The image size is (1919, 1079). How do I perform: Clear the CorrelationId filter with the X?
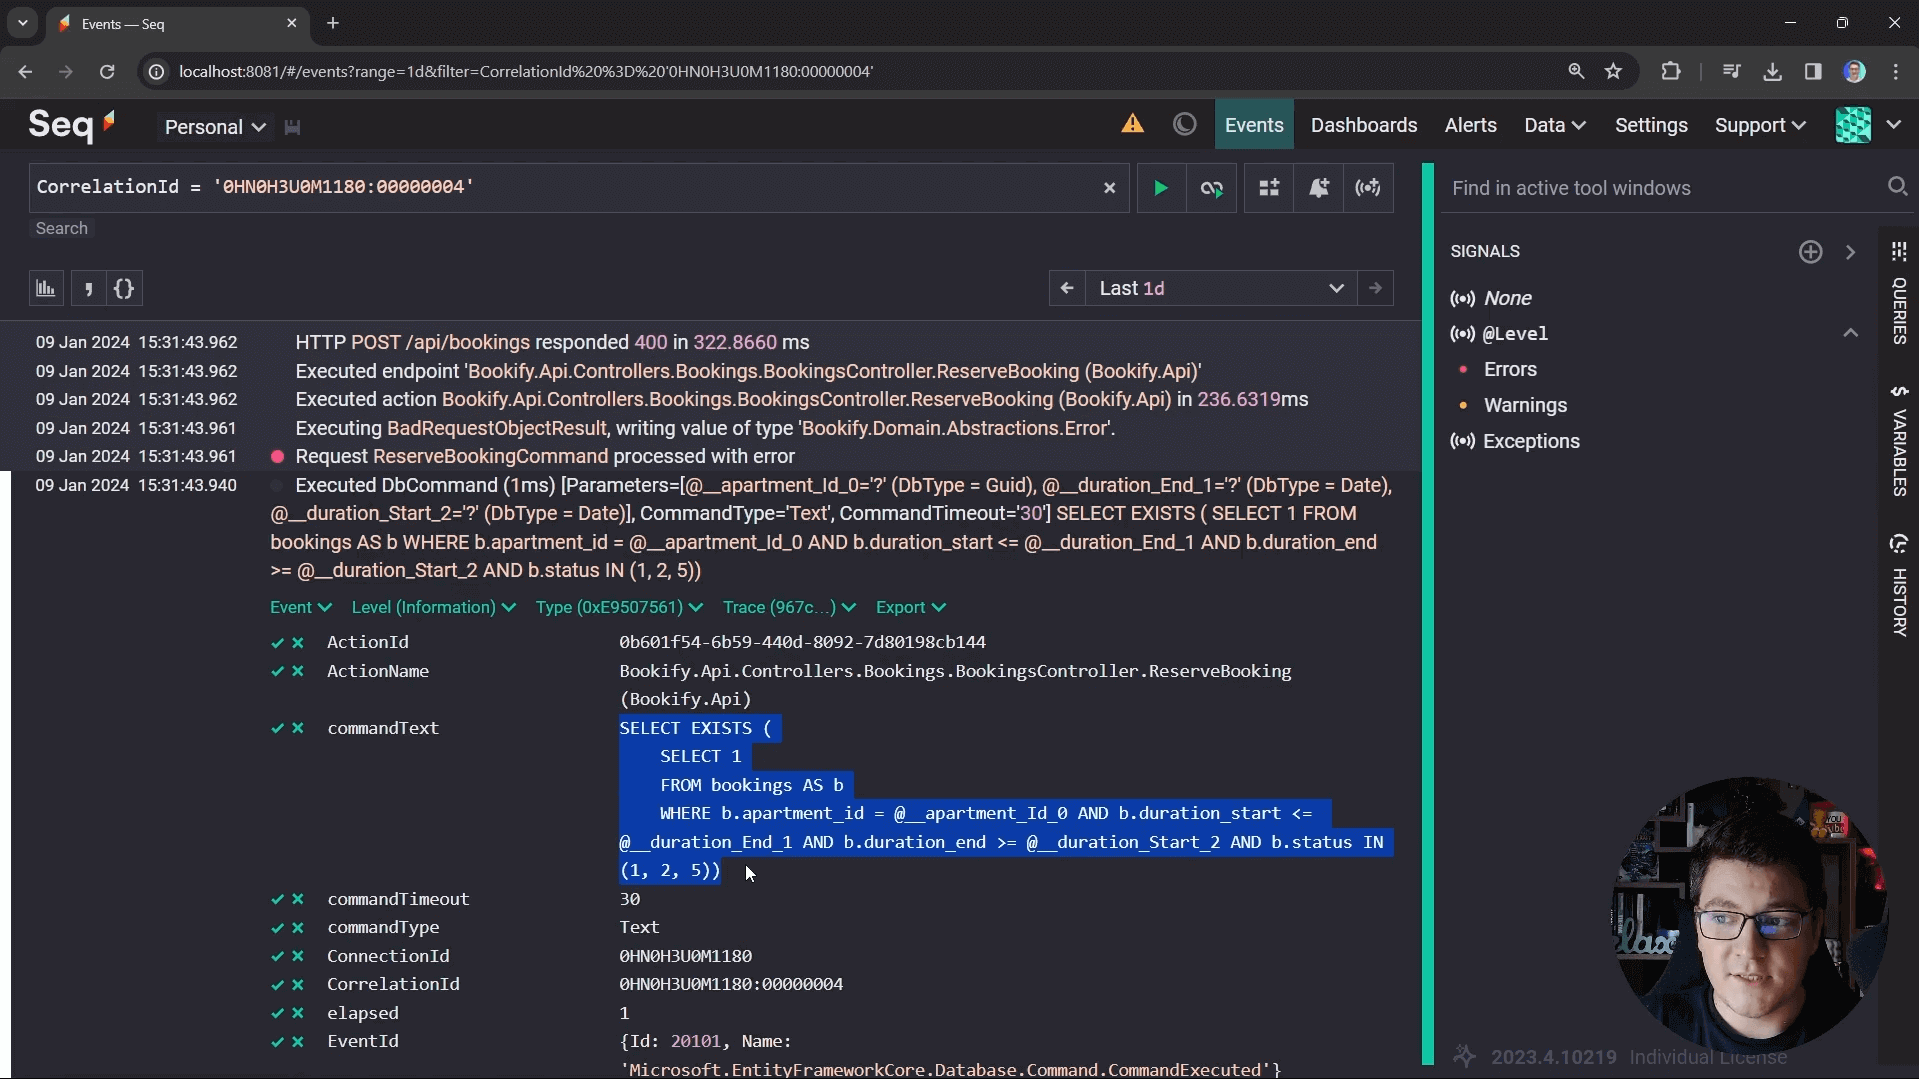tap(1109, 188)
